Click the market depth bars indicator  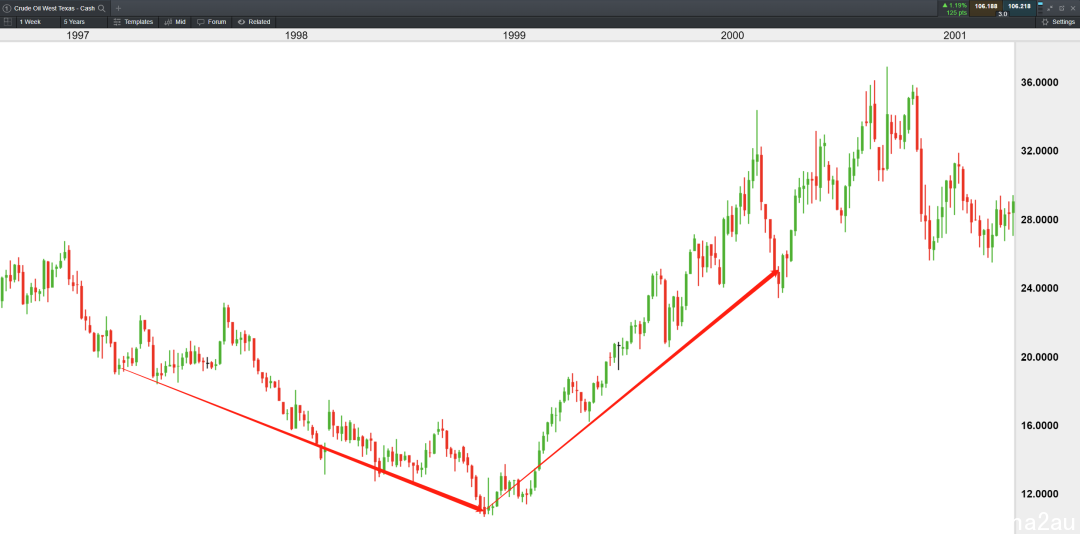1040,8
